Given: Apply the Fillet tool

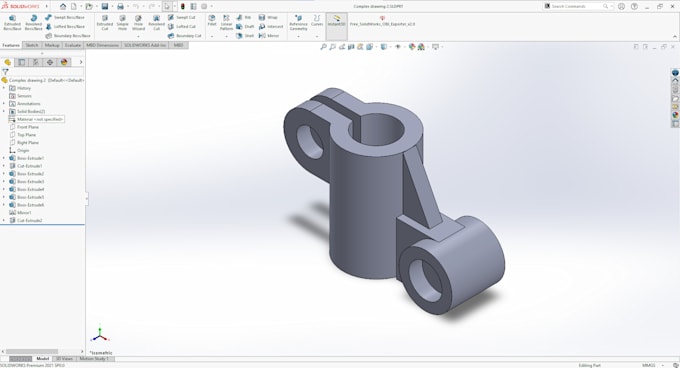Looking at the screenshot, I should tap(212, 20).
